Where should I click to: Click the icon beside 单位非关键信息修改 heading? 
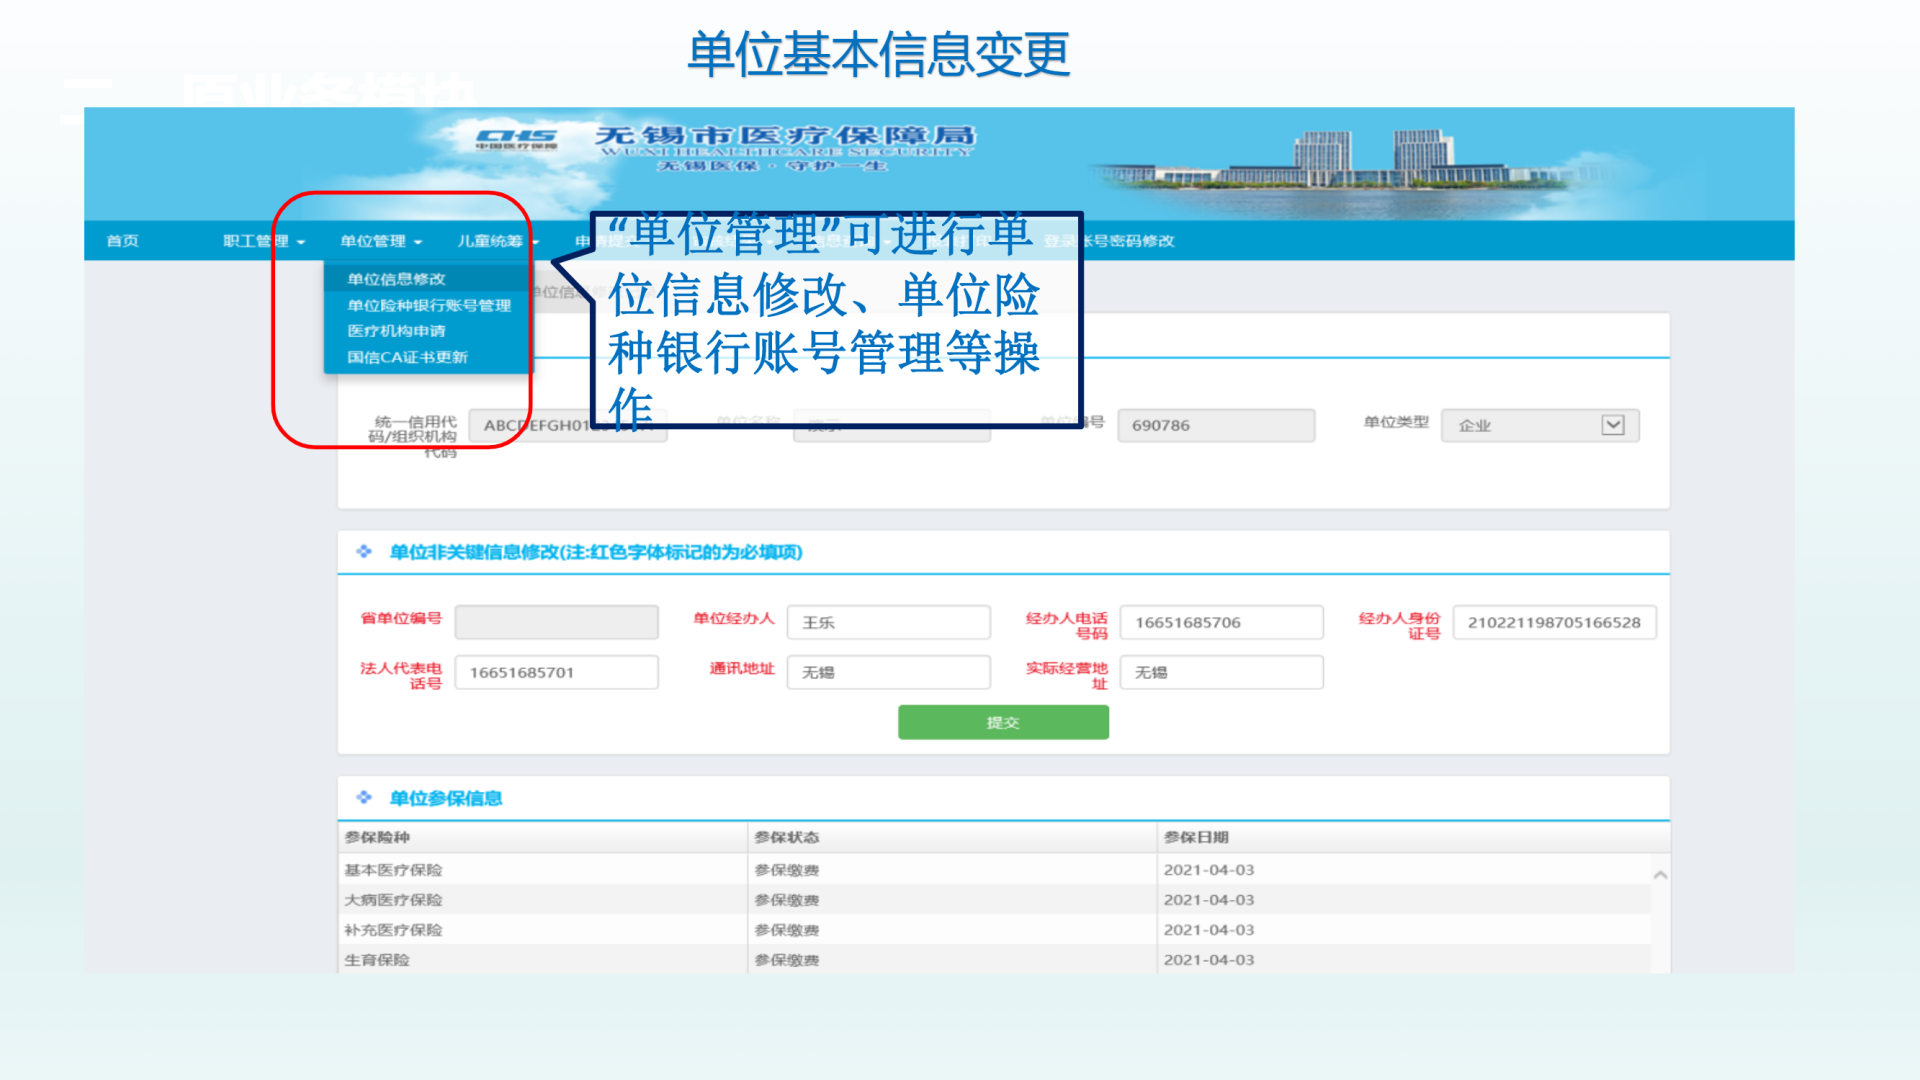coord(364,552)
